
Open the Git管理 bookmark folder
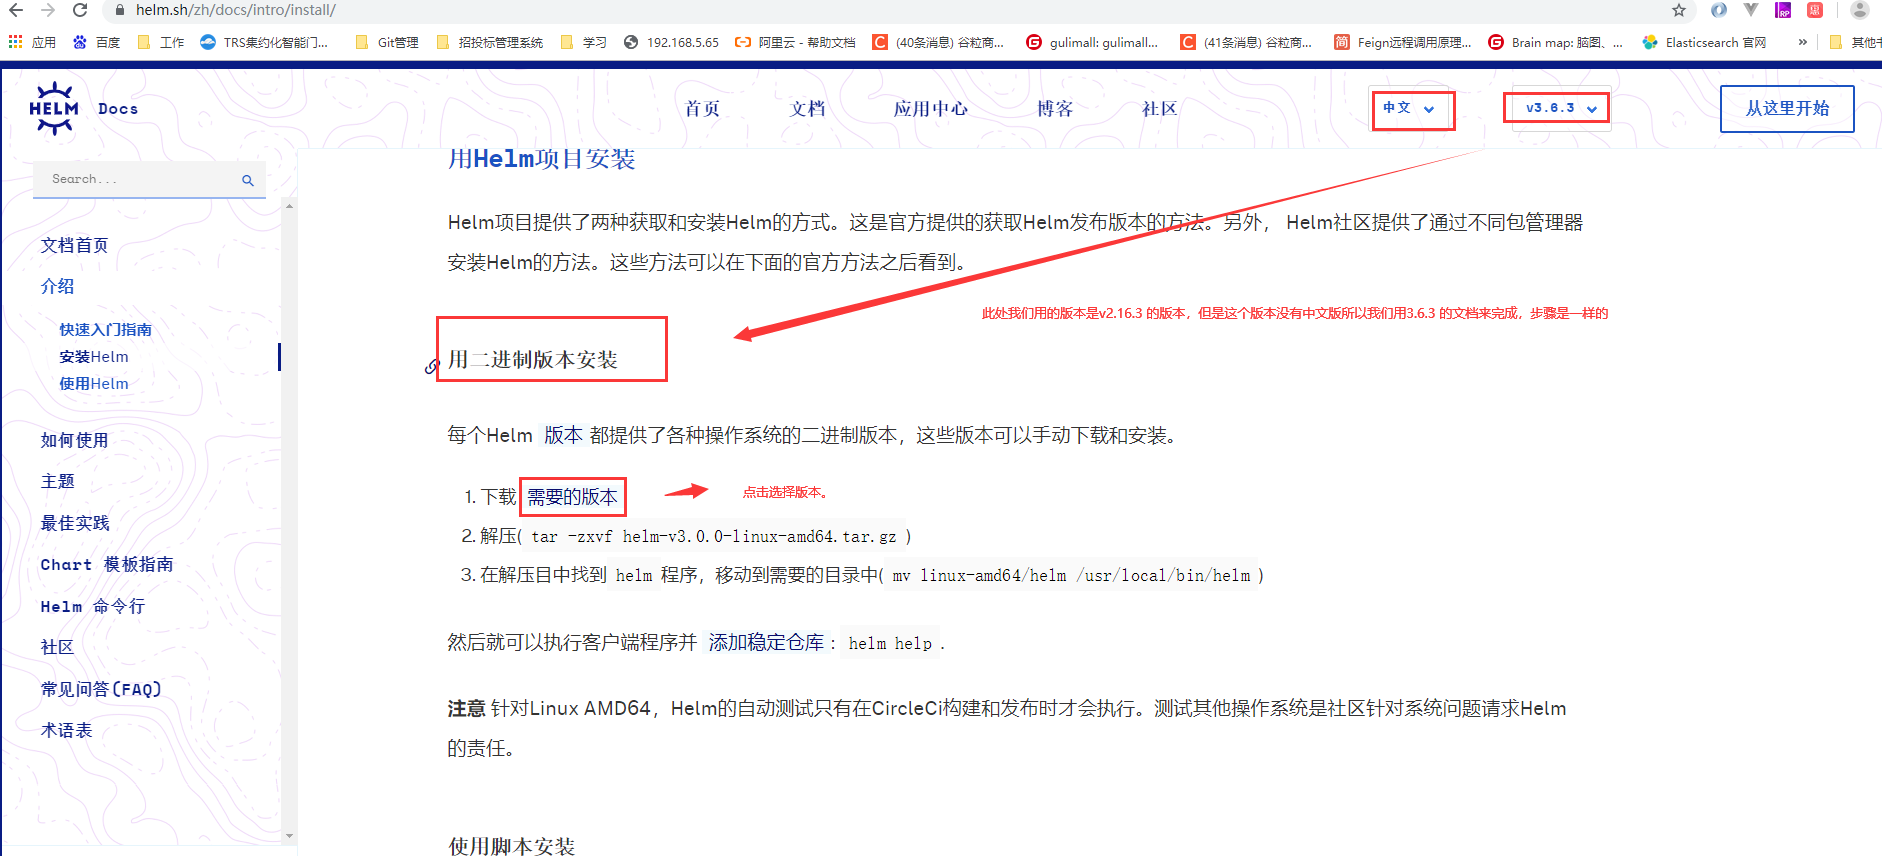[387, 42]
